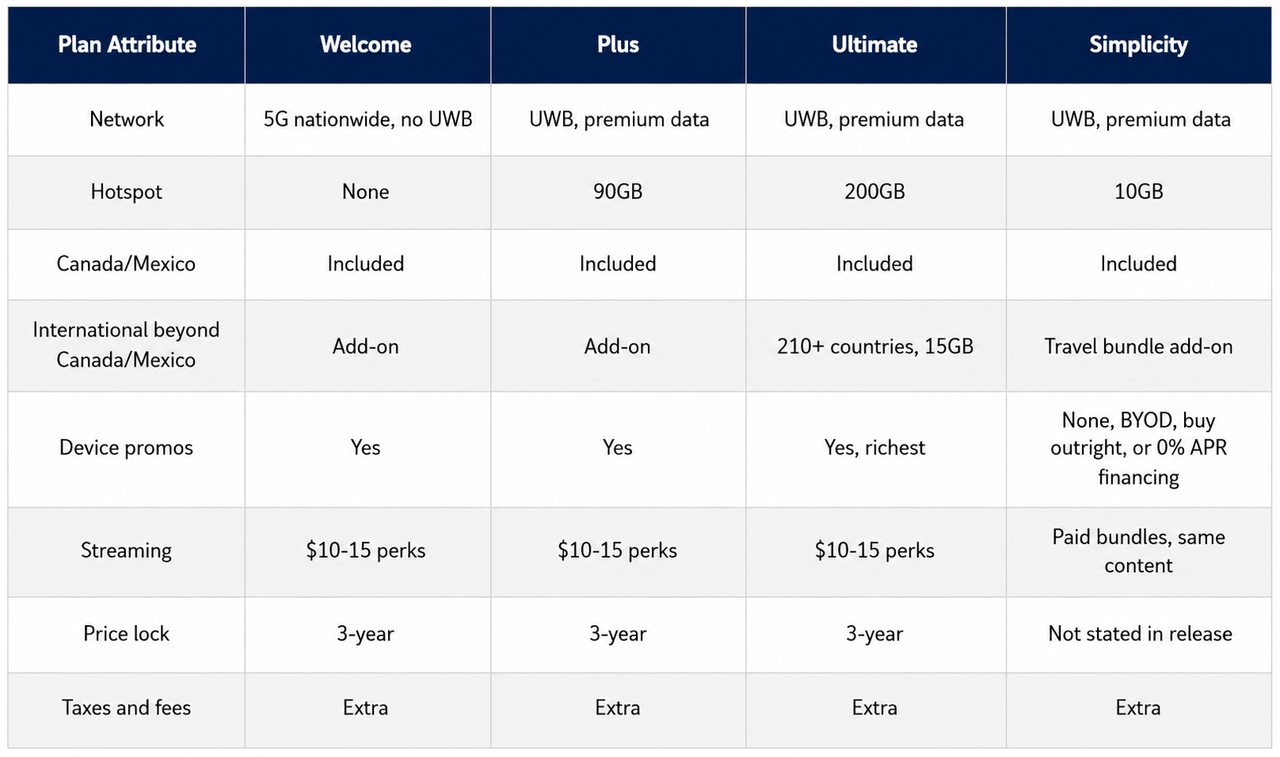Click the 90GB hotspot cell
The width and height of the screenshot is (1280, 757).
(x=618, y=192)
